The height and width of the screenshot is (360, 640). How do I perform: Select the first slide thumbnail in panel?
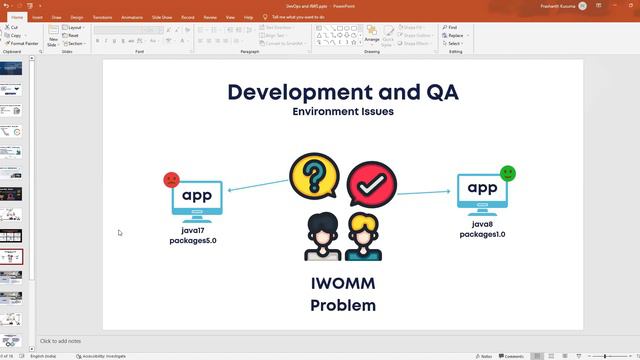tap(11, 68)
